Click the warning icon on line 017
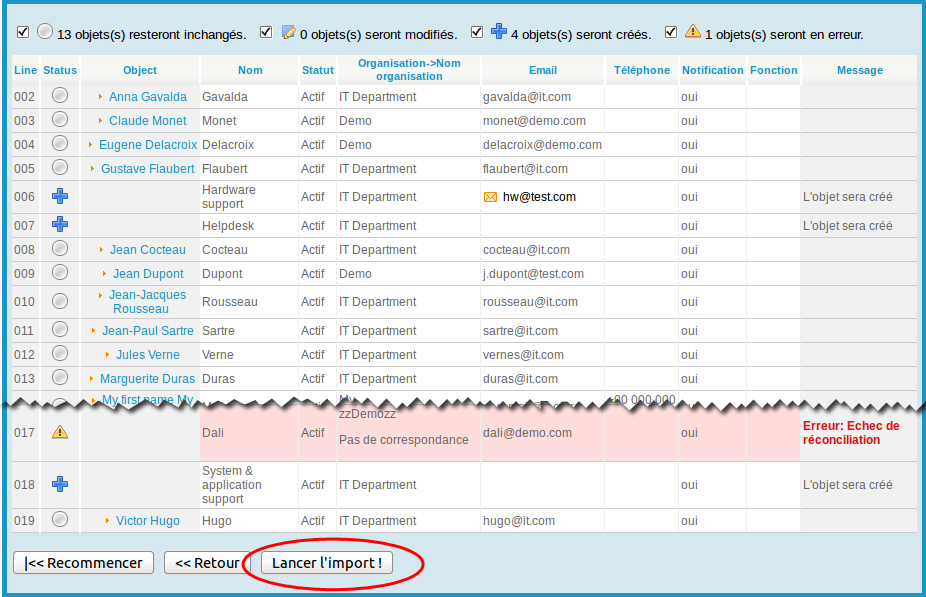The width and height of the screenshot is (926, 597). point(60,432)
